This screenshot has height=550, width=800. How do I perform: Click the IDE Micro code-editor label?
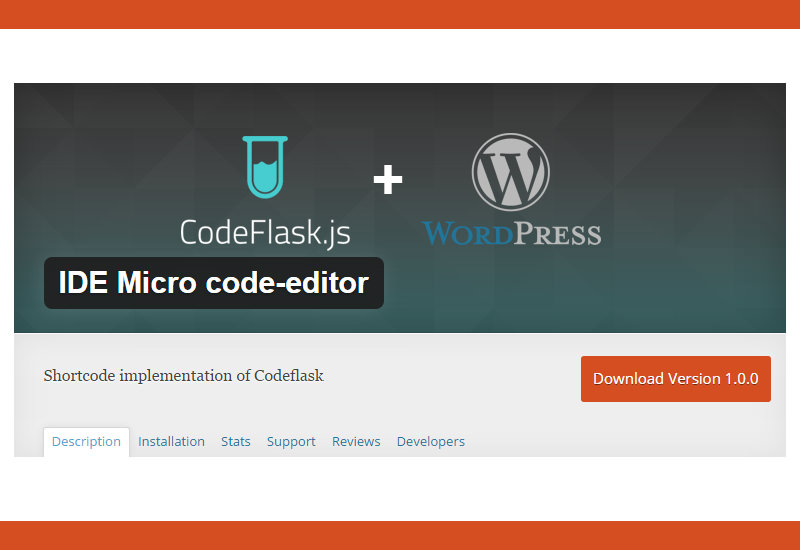214,283
